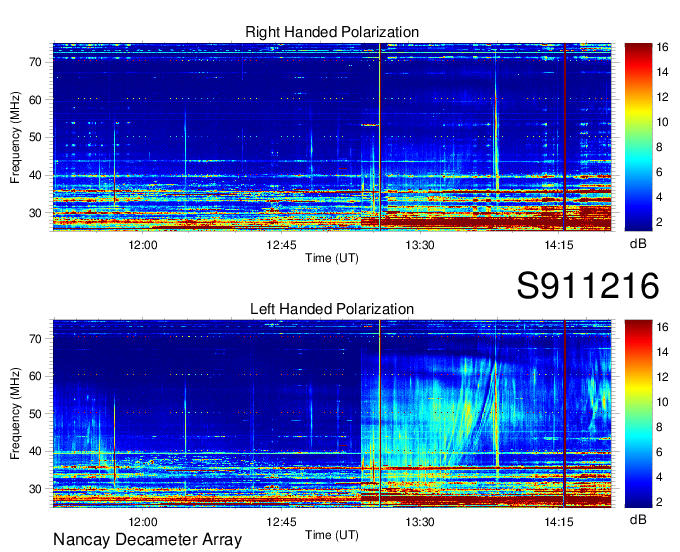
Task: Click the 14:15 tick of Right Handed plot
Action: coord(559,245)
